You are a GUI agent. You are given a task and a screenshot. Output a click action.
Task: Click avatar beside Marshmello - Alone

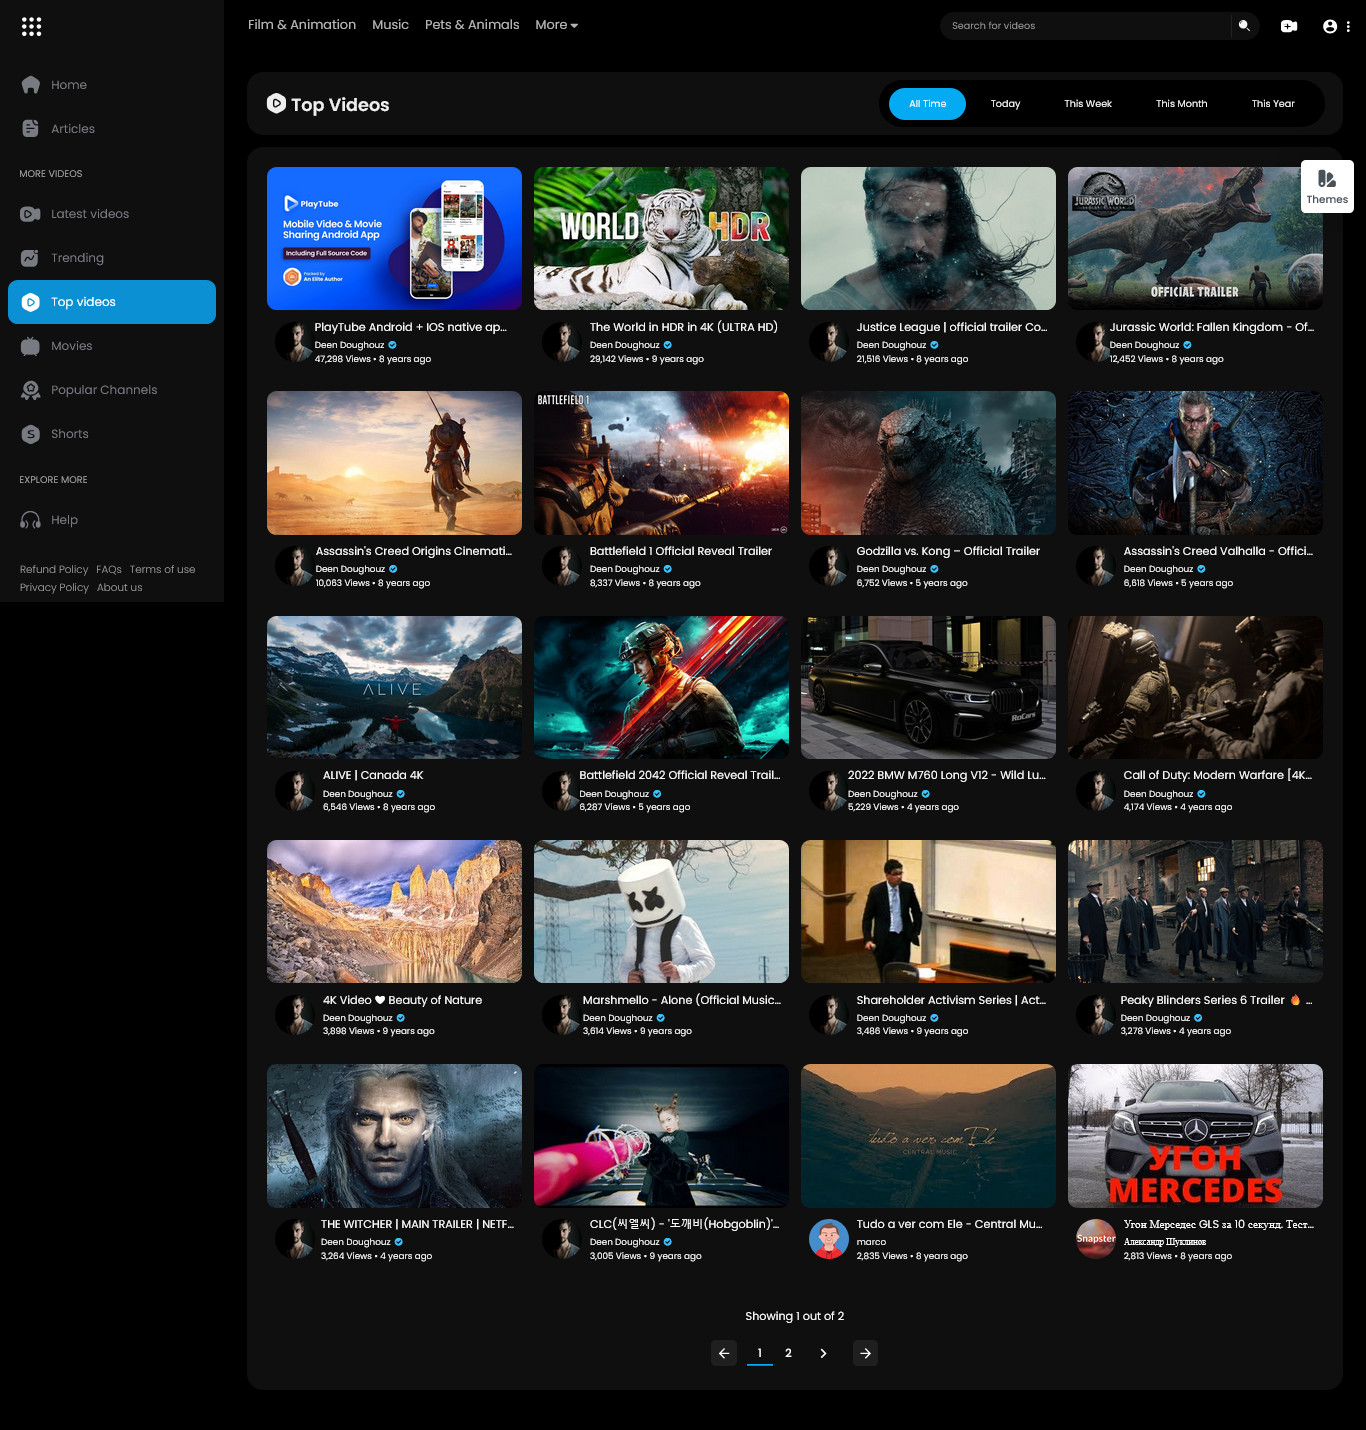pos(561,1015)
